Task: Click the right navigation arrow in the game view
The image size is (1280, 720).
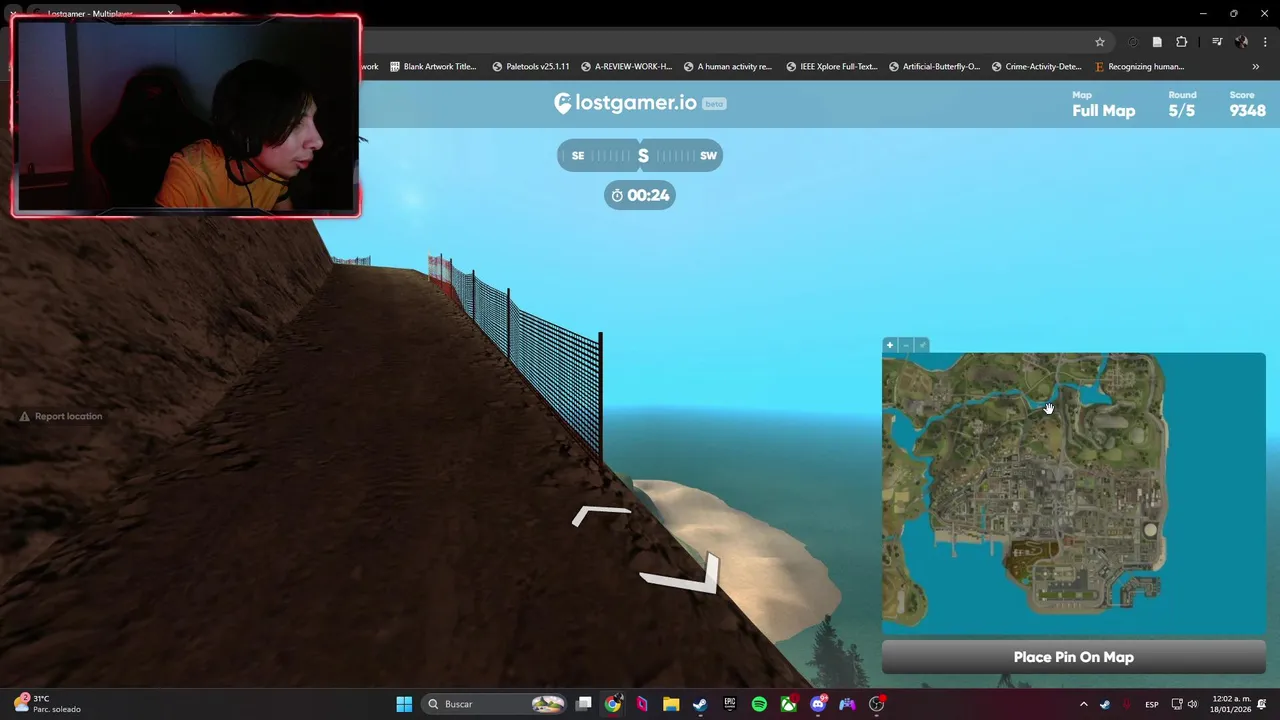Action: point(681,574)
